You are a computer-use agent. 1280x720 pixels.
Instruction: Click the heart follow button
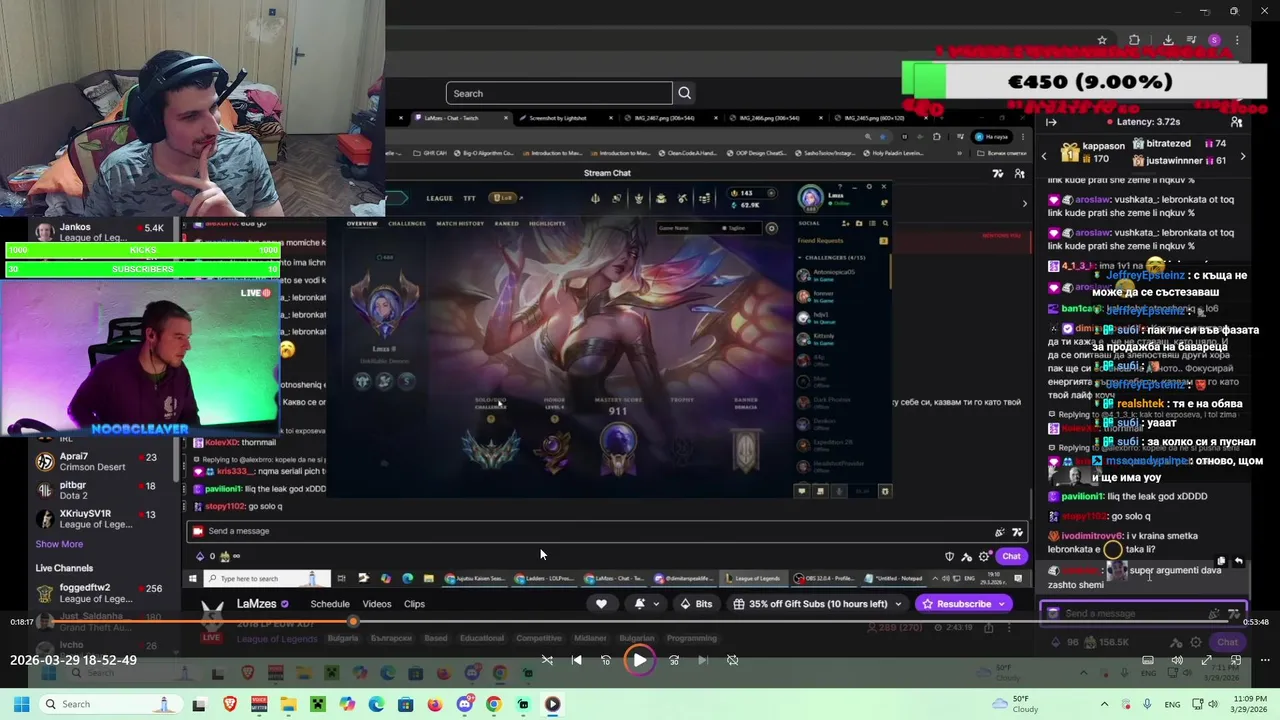pos(601,604)
